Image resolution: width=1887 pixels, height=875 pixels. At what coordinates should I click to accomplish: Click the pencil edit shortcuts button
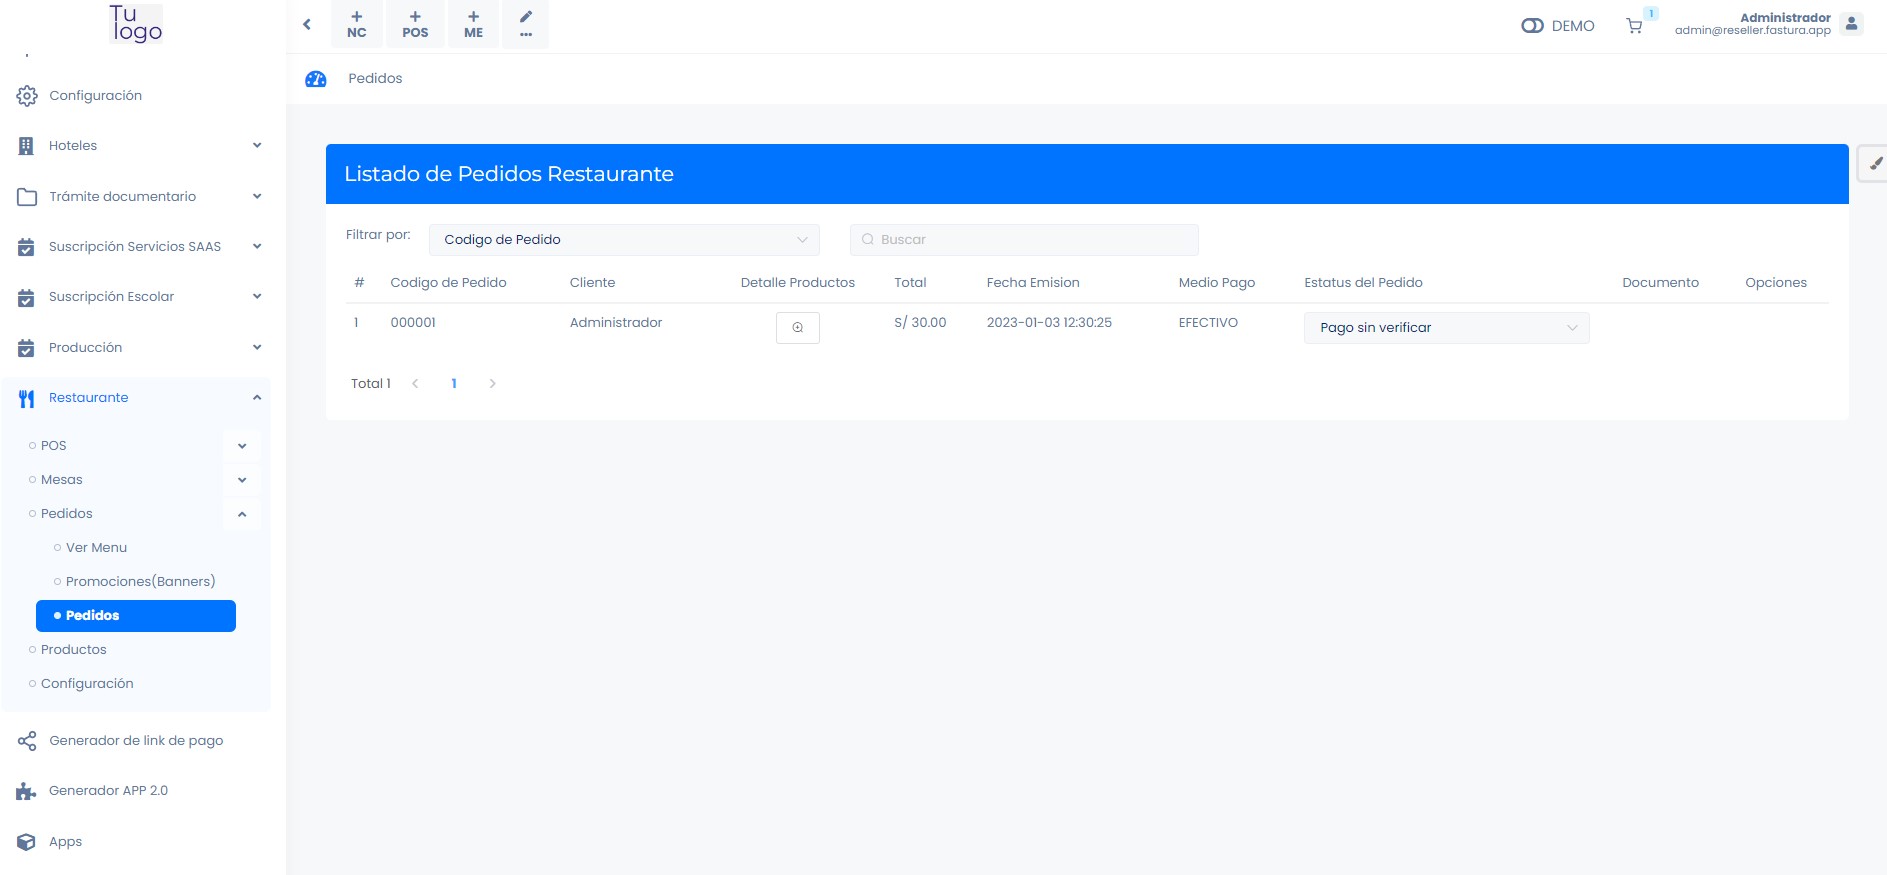[x=525, y=24]
